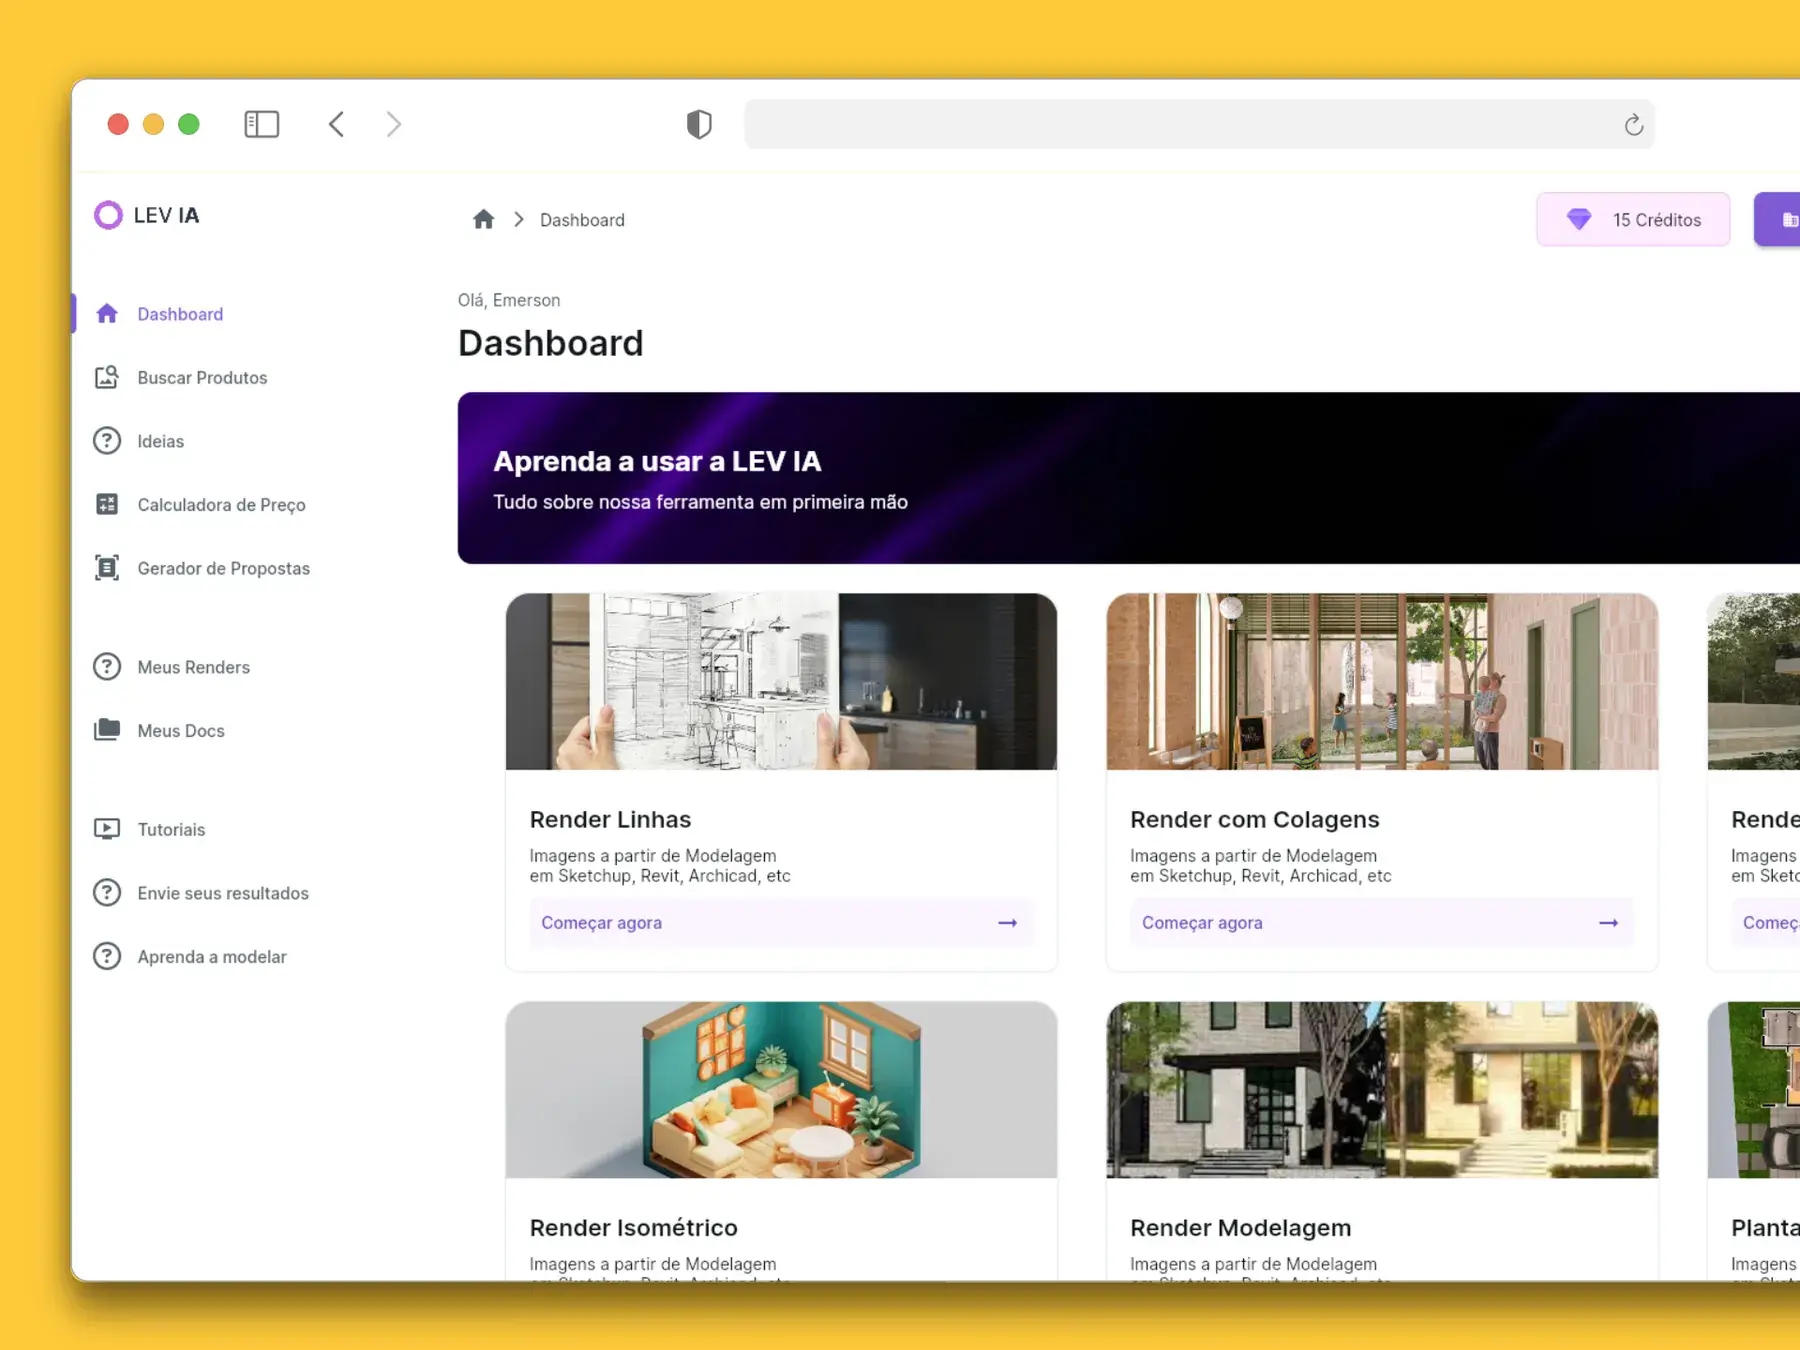Click the purple button beside credits
Image resolution: width=1800 pixels, height=1350 pixels.
1778,219
